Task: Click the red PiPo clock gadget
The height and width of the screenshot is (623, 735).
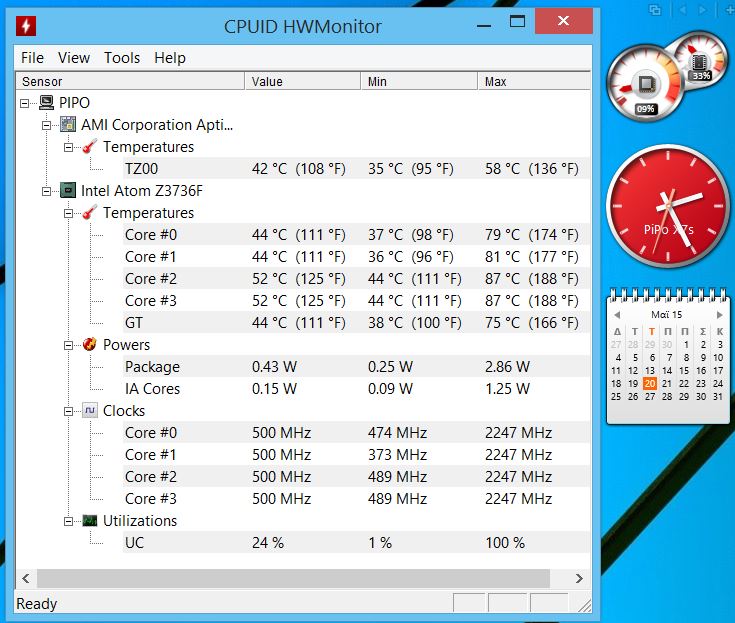Action: pos(668,206)
